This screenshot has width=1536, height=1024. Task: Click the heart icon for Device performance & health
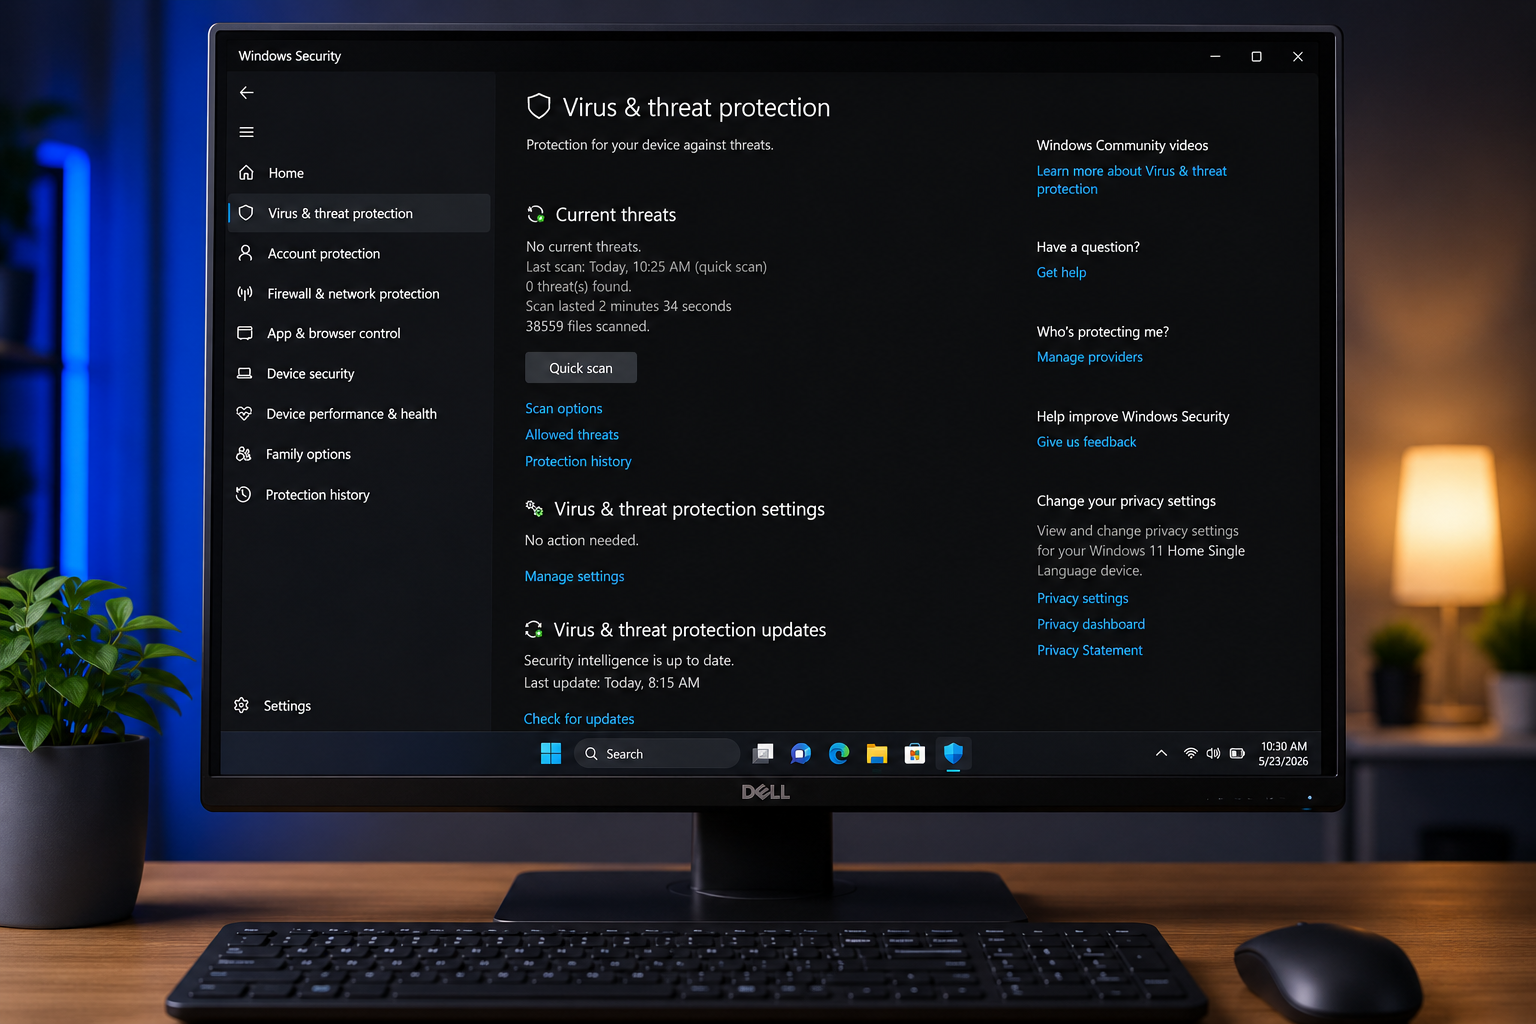coord(244,413)
